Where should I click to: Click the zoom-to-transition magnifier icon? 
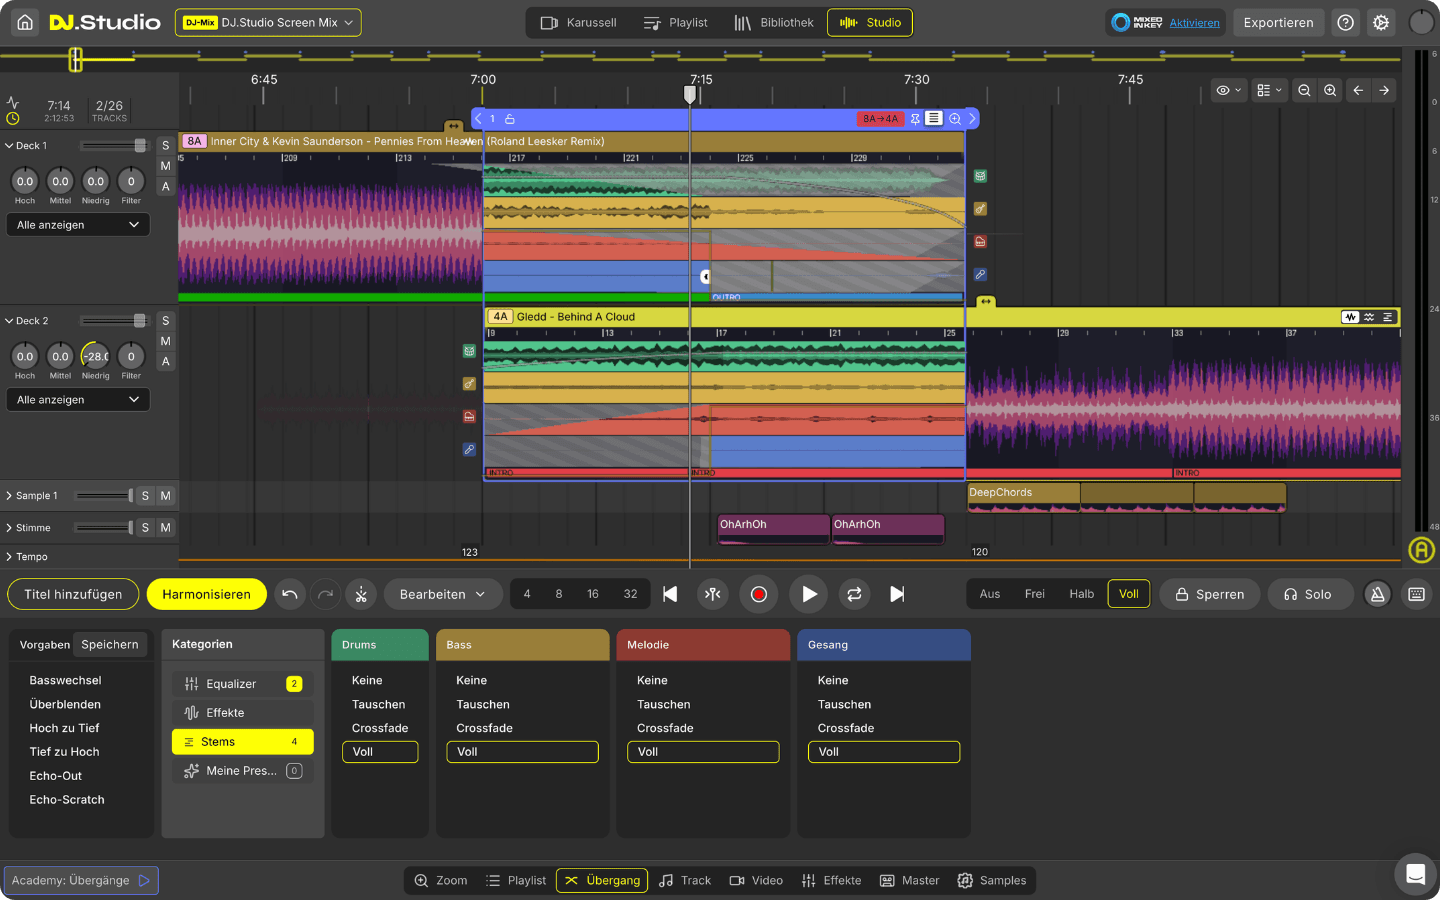coord(955,119)
